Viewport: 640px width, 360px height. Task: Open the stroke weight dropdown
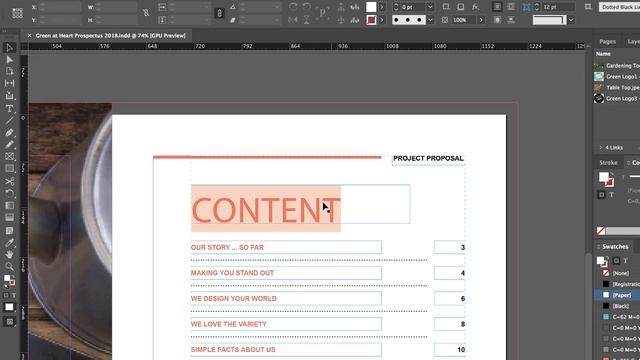click(430, 7)
